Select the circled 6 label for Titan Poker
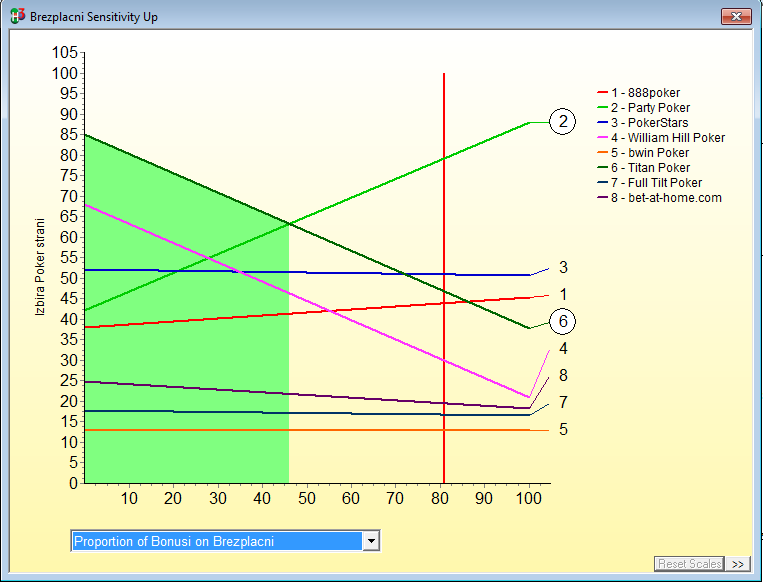763x582 pixels. coord(563,321)
